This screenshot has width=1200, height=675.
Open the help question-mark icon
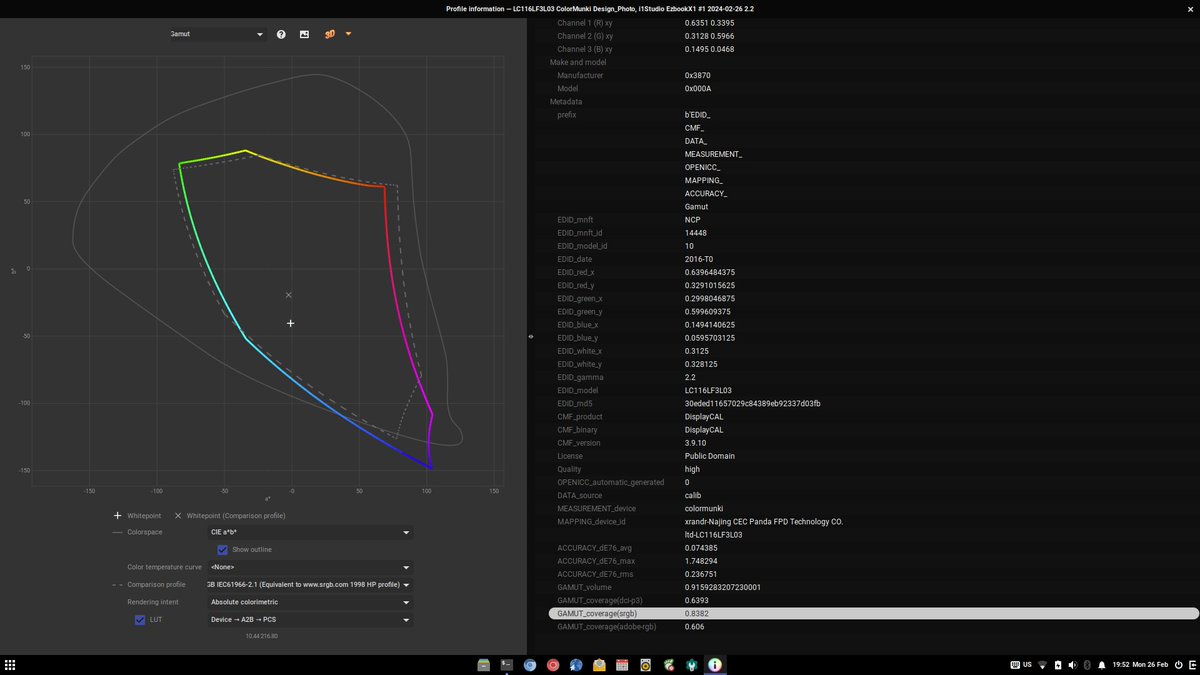coord(281,34)
